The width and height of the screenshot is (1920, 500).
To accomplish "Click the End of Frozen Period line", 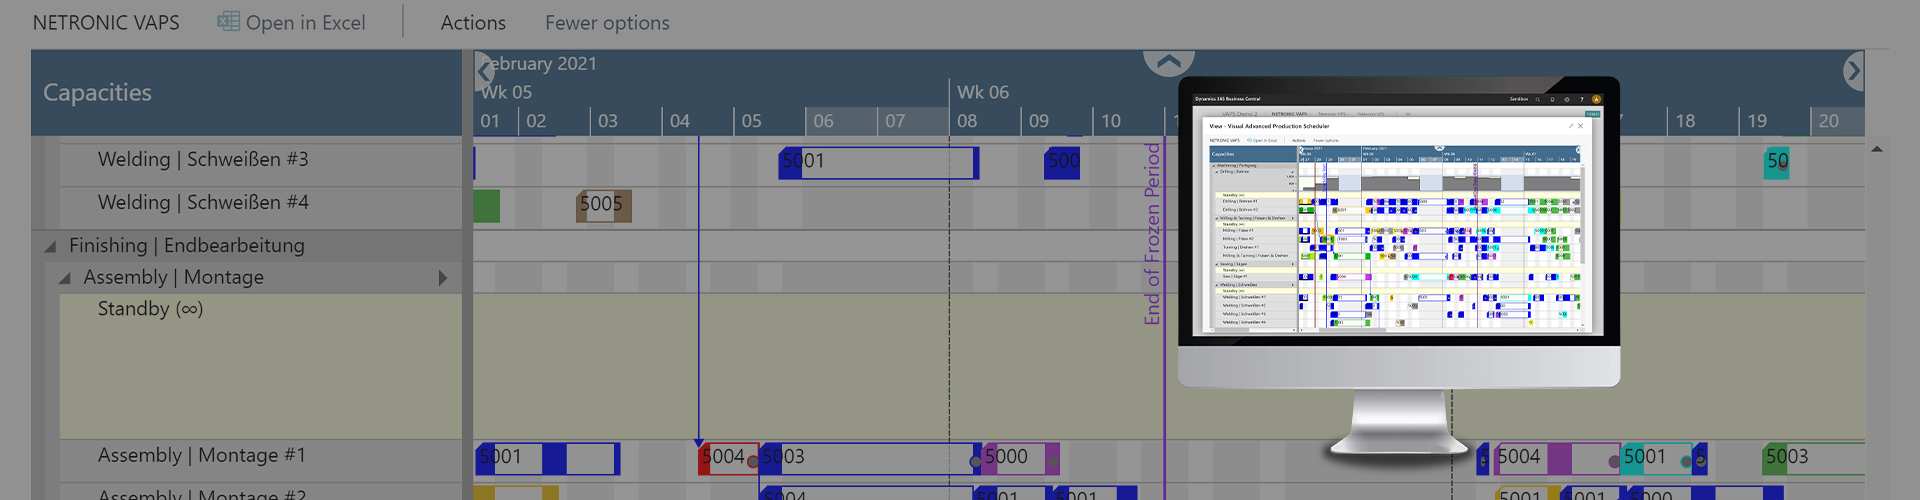I will (1164, 300).
